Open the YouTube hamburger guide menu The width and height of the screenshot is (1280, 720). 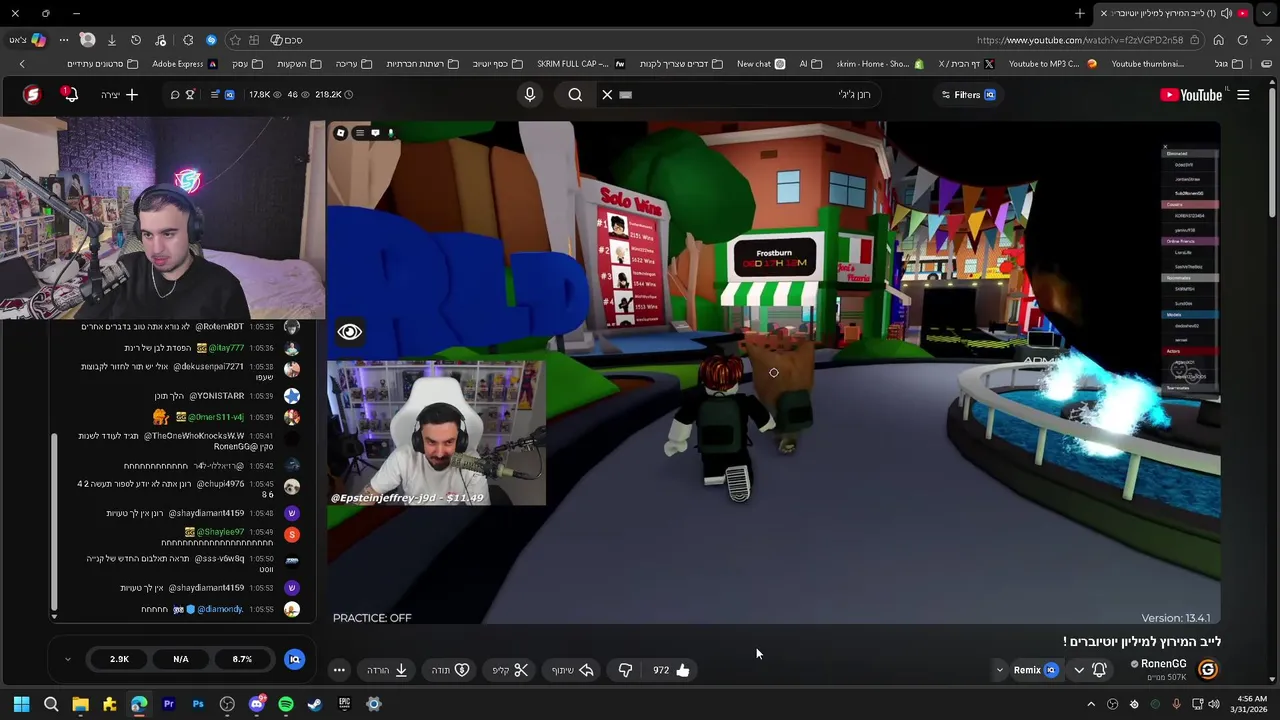(x=1243, y=95)
